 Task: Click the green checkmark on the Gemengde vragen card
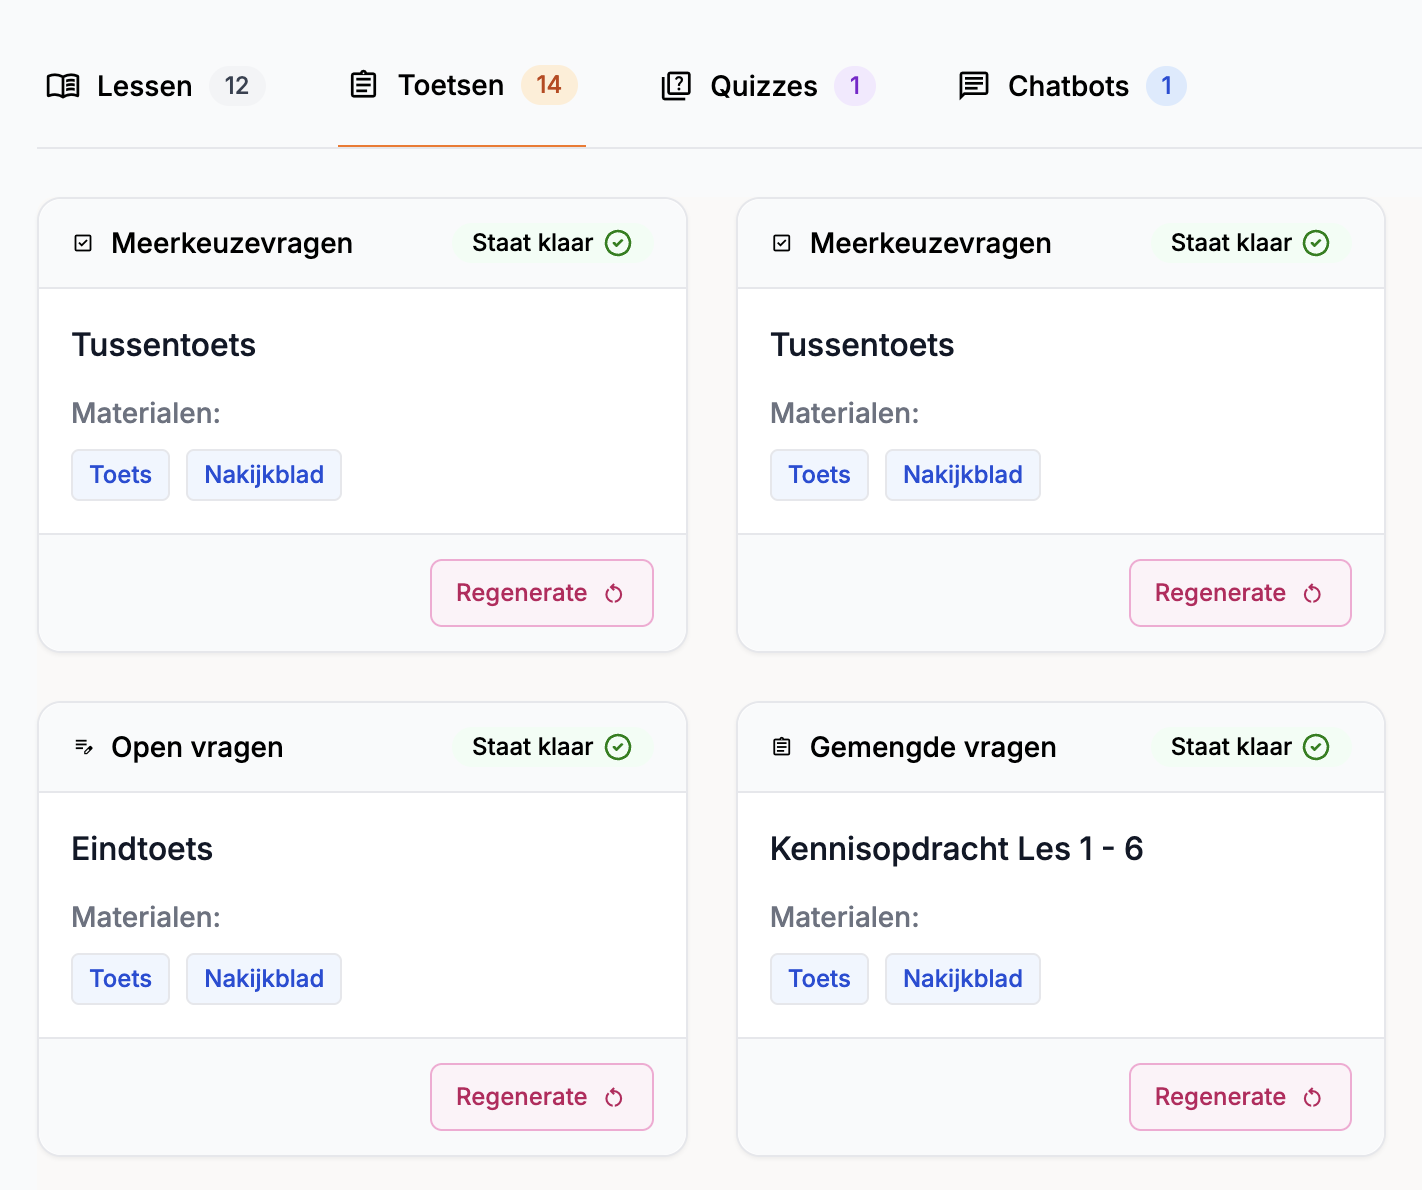[1316, 747]
